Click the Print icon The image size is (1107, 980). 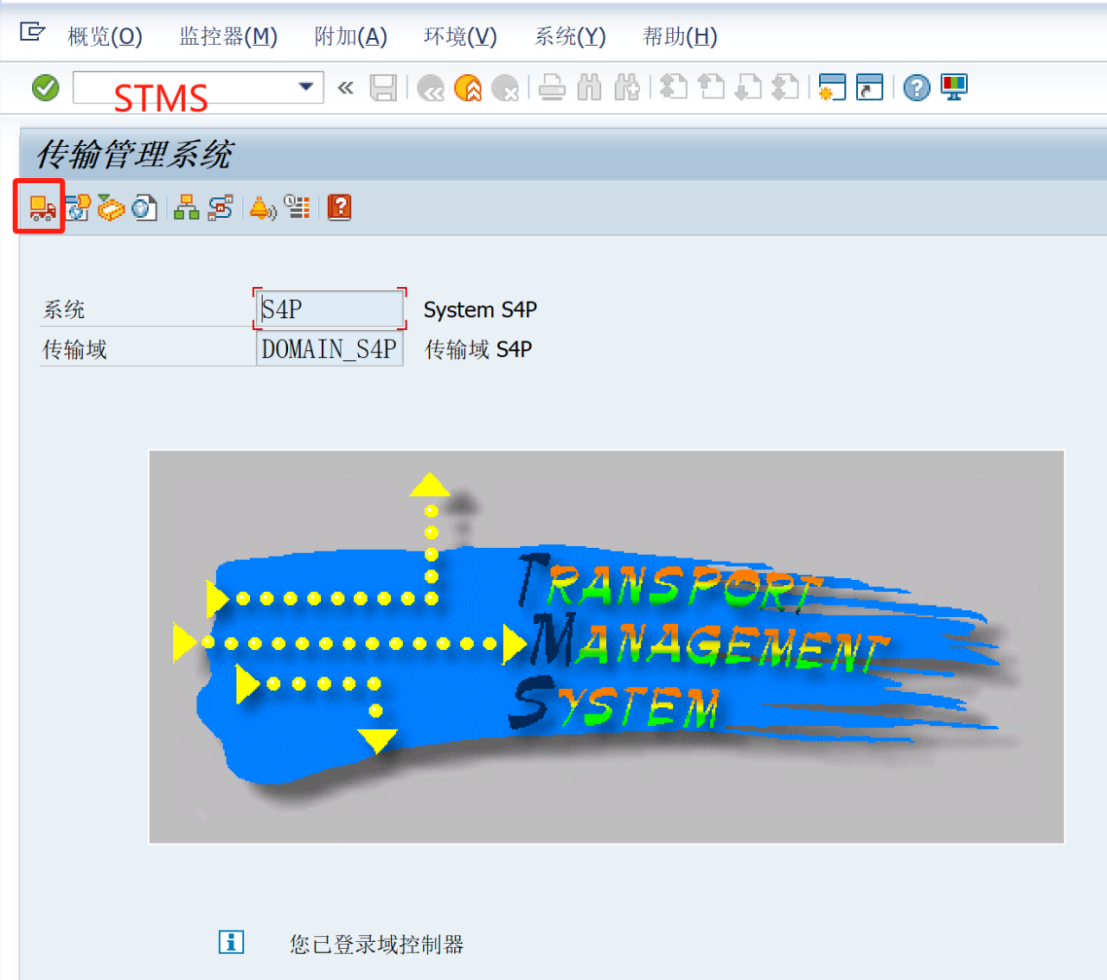(x=552, y=88)
